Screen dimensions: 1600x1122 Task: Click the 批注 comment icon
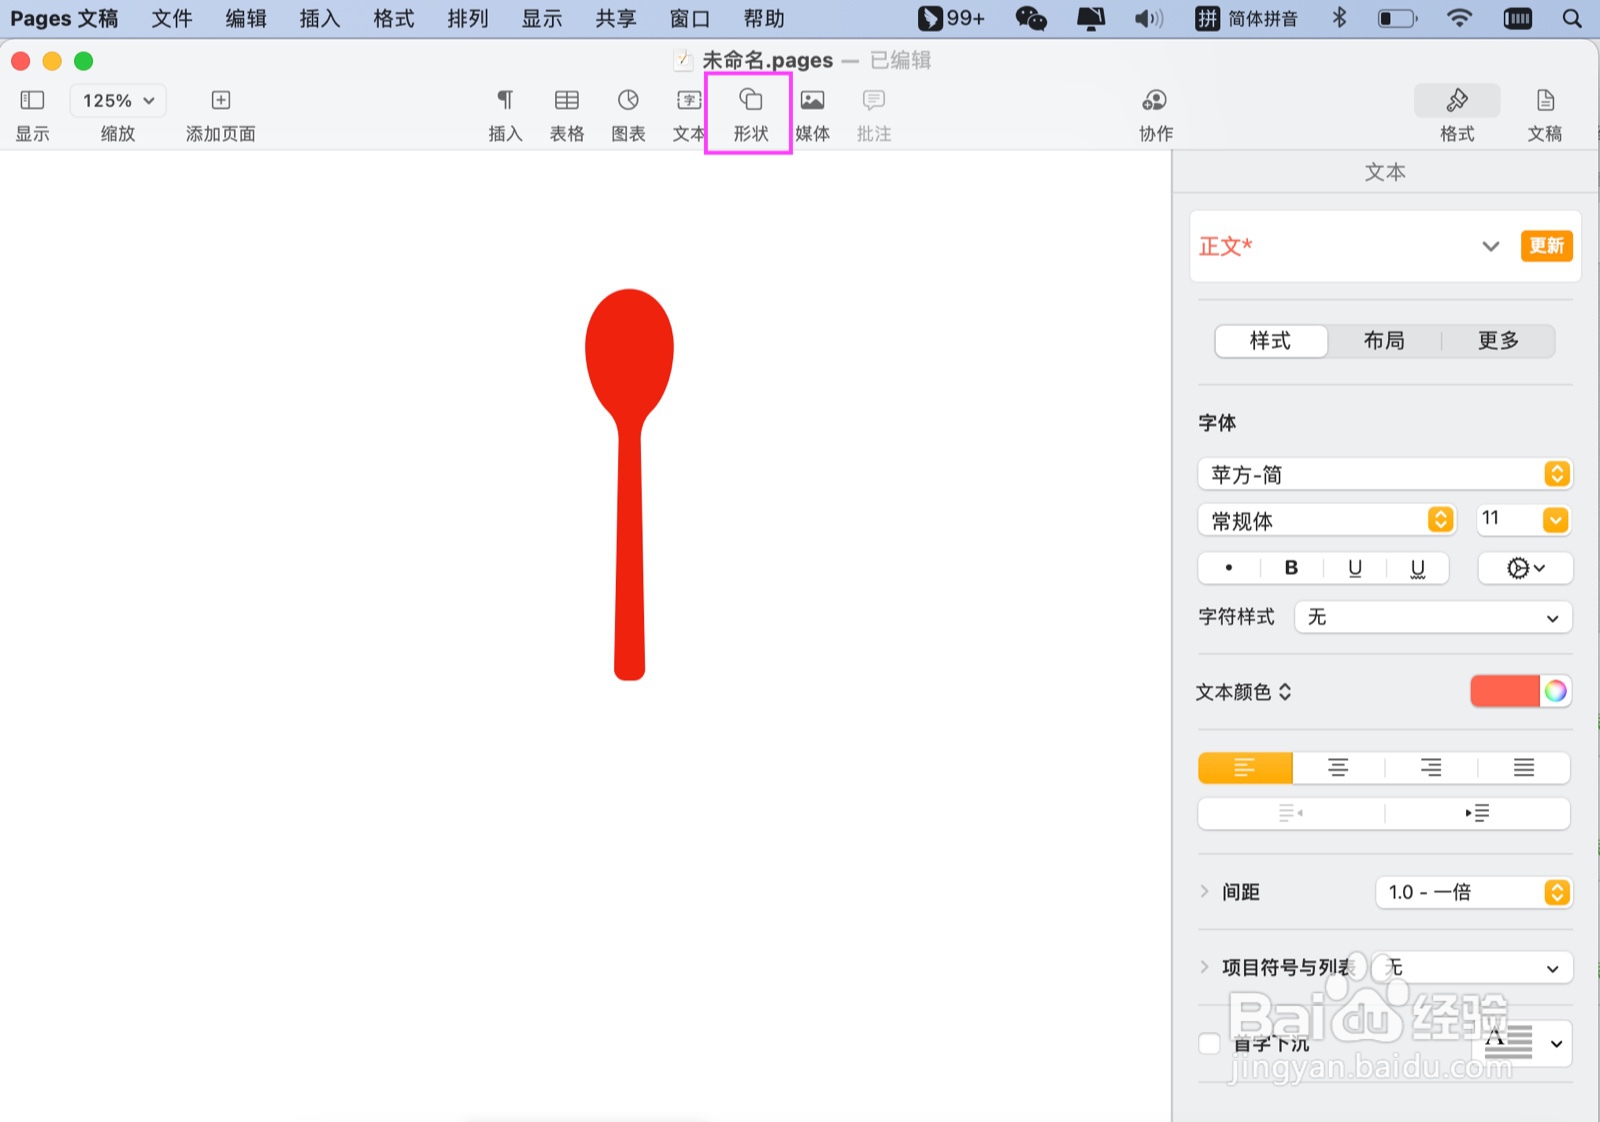pos(874,100)
